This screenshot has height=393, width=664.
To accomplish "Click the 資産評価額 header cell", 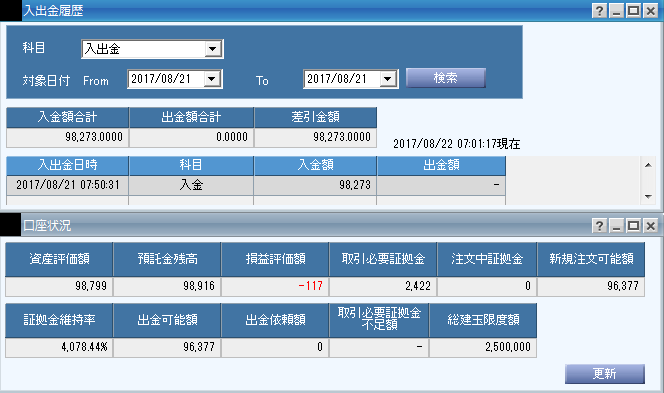I will pos(59,259).
